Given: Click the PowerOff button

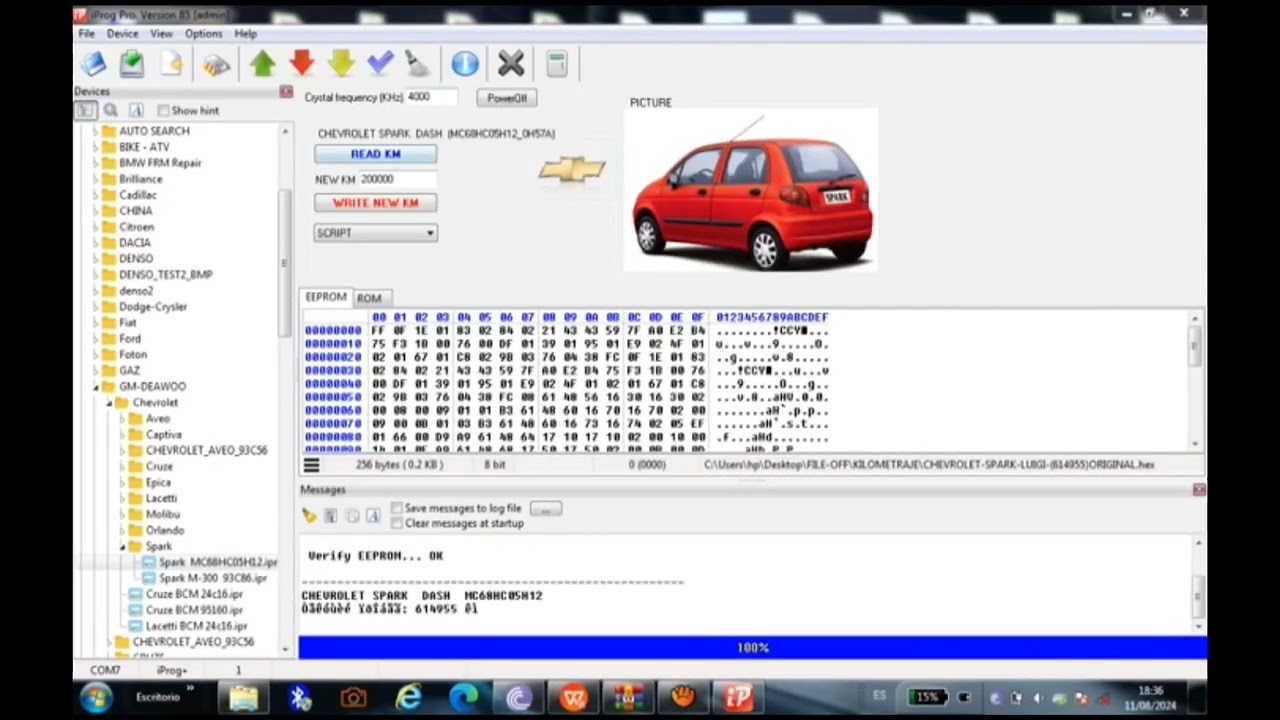Looking at the screenshot, I should (x=507, y=98).
